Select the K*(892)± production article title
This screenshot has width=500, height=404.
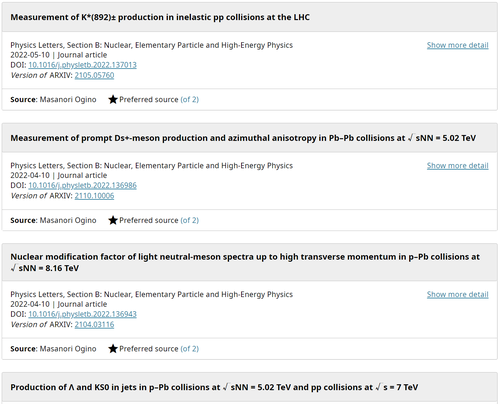160,17
